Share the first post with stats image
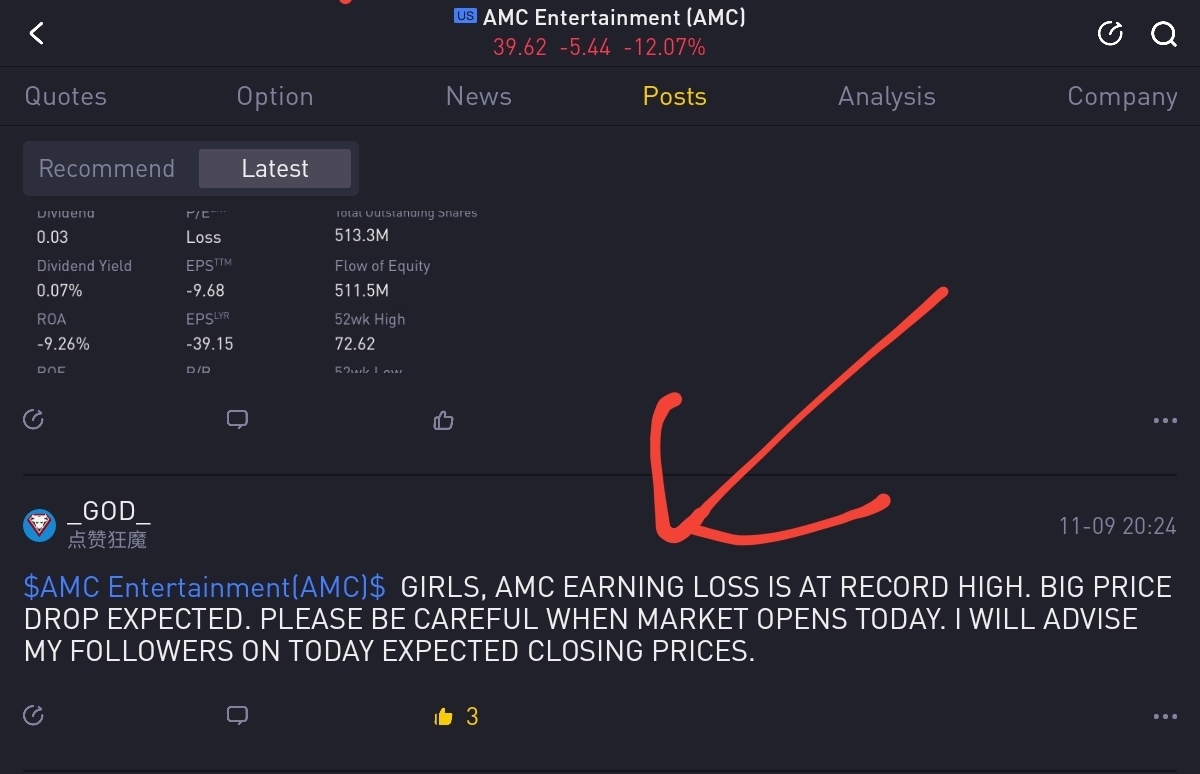This screenshot has height=774, width=1200. [x=34, y=420]
